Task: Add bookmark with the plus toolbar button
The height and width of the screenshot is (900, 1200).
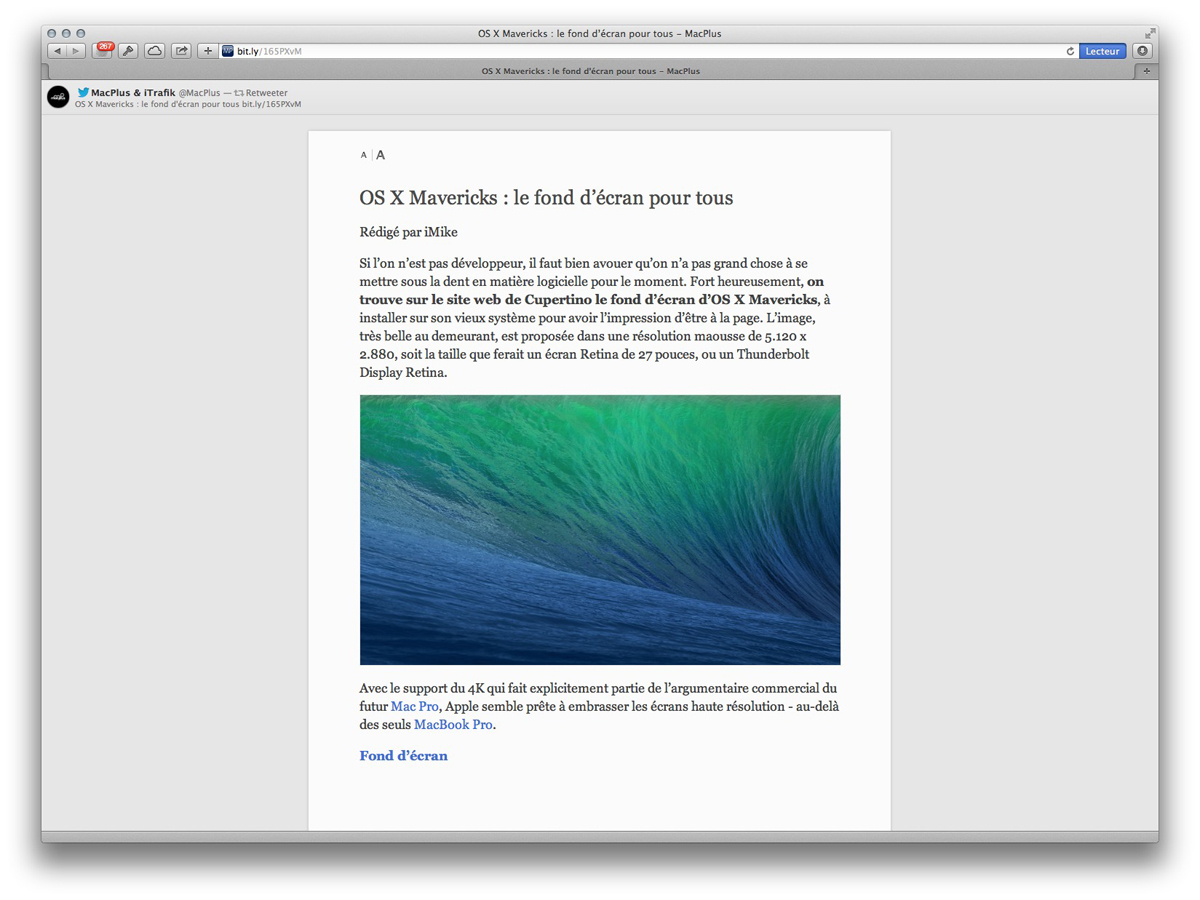Action: pyautogui.click(x=207, y=51)
